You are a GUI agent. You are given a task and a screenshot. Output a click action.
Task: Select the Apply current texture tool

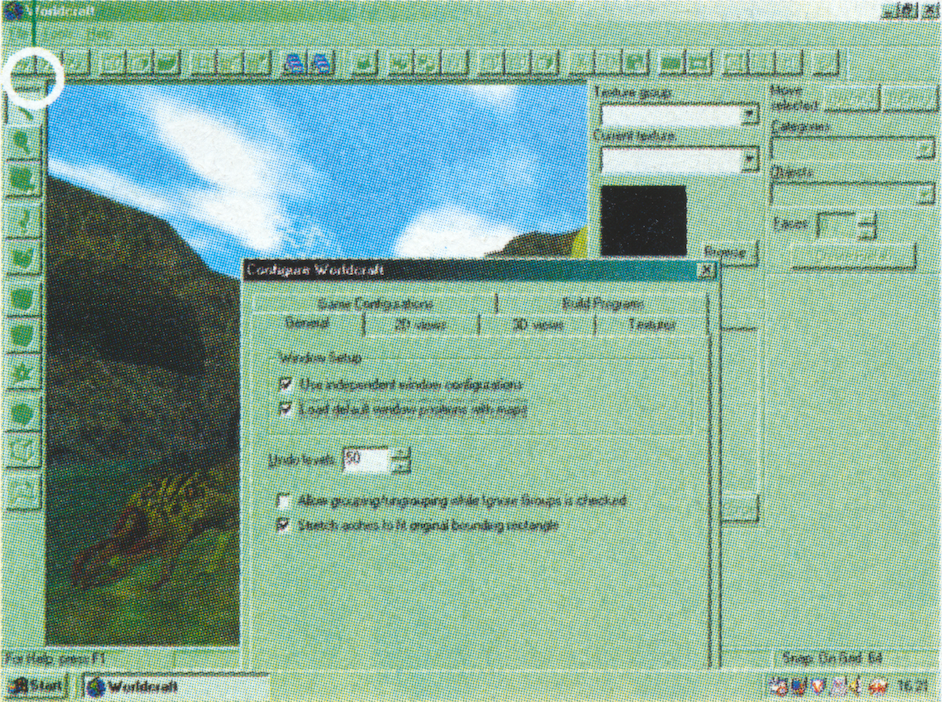pyautogui.click(x=23, y=335)
